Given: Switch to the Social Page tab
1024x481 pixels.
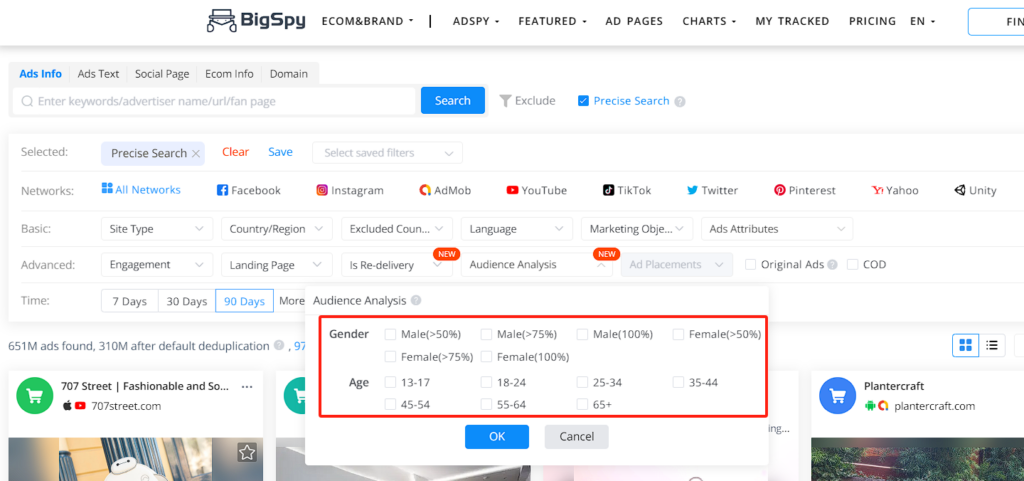Looking at the screenshot, I should 162,74.
